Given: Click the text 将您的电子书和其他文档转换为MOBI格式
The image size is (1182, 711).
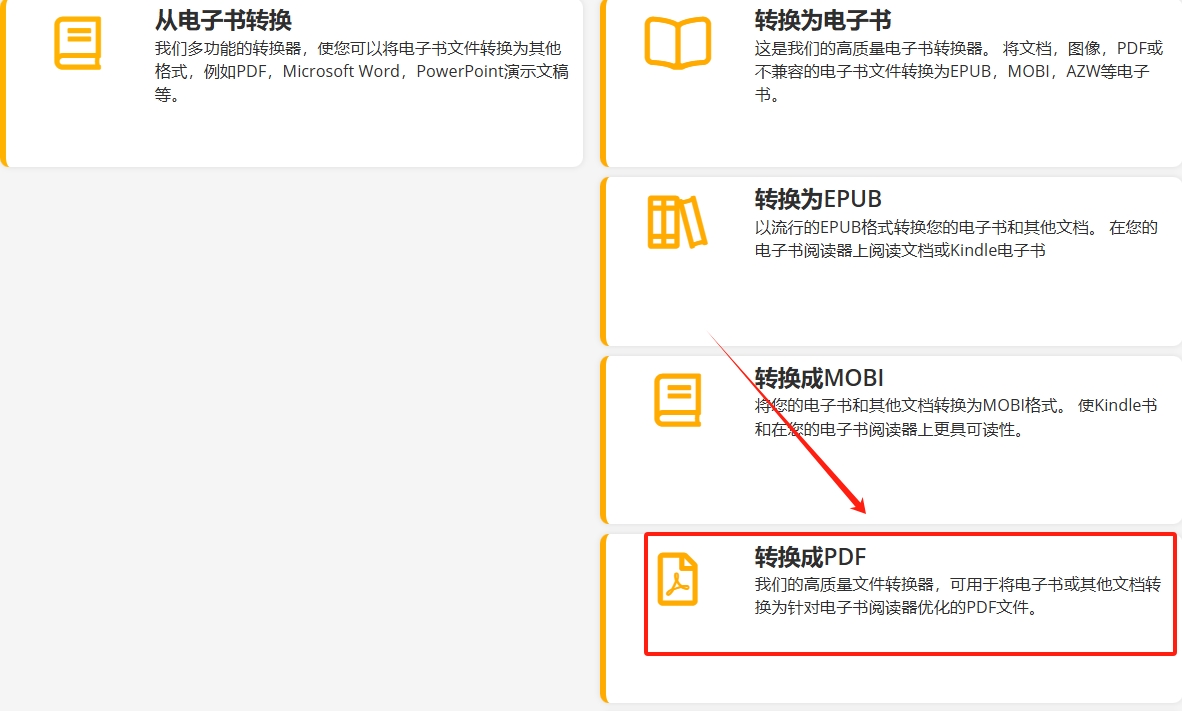Looking at the screenshot, I should pos(911,406).
